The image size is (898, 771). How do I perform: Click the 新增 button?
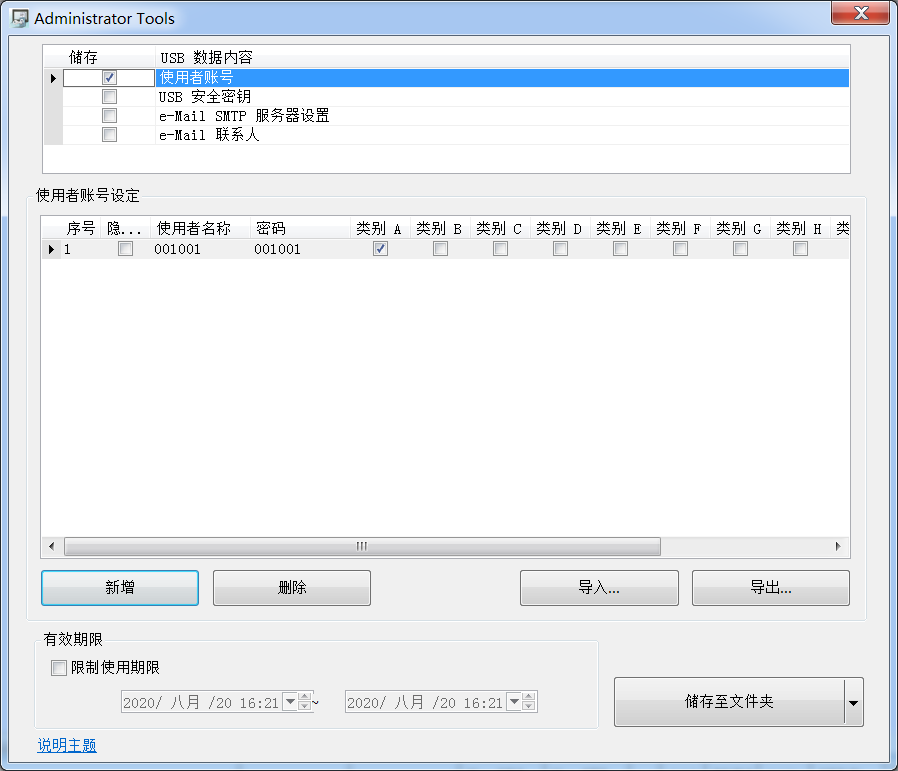pyautogui.click(x=120, y=587)
